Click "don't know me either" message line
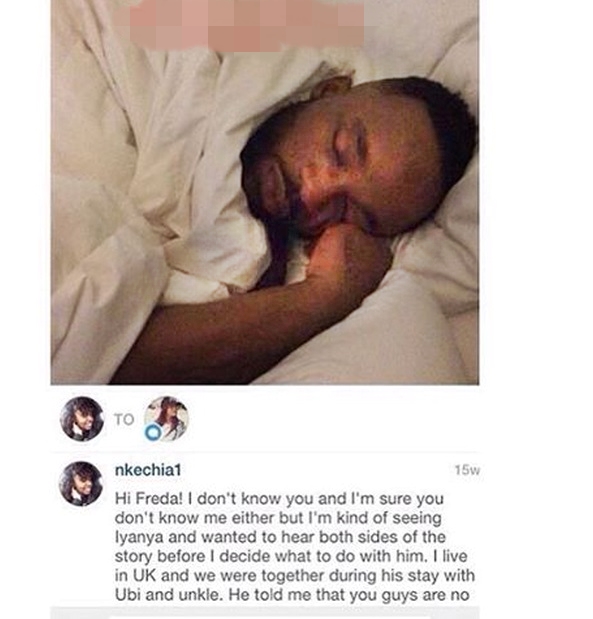 278,518
